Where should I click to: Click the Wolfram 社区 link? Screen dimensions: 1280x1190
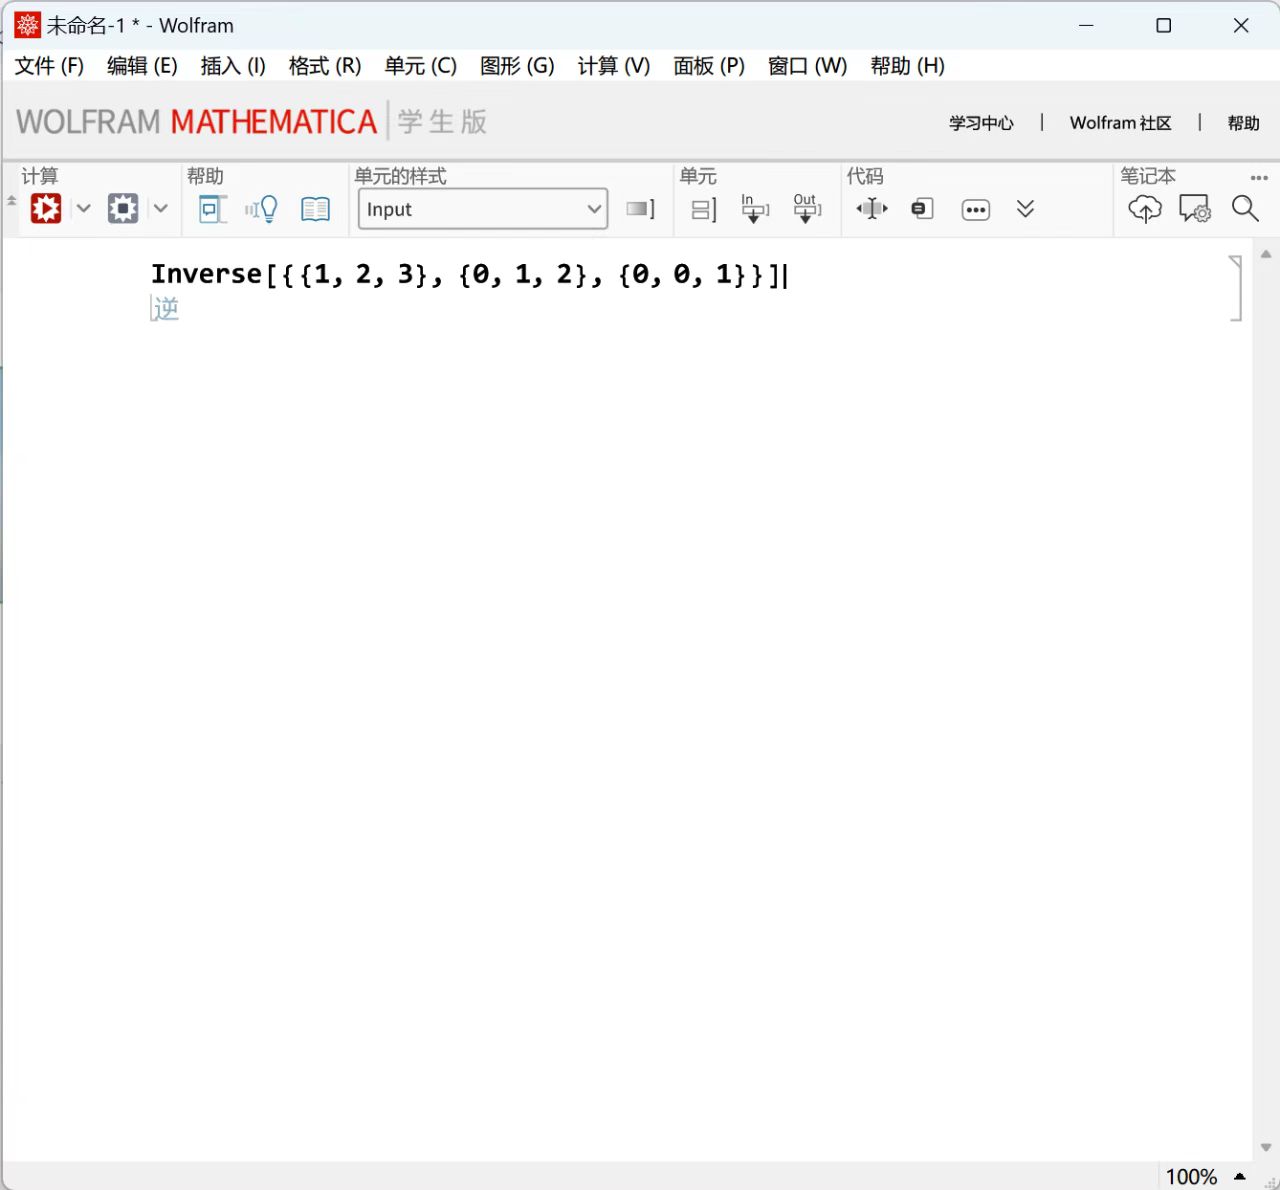click(1120, 123)
